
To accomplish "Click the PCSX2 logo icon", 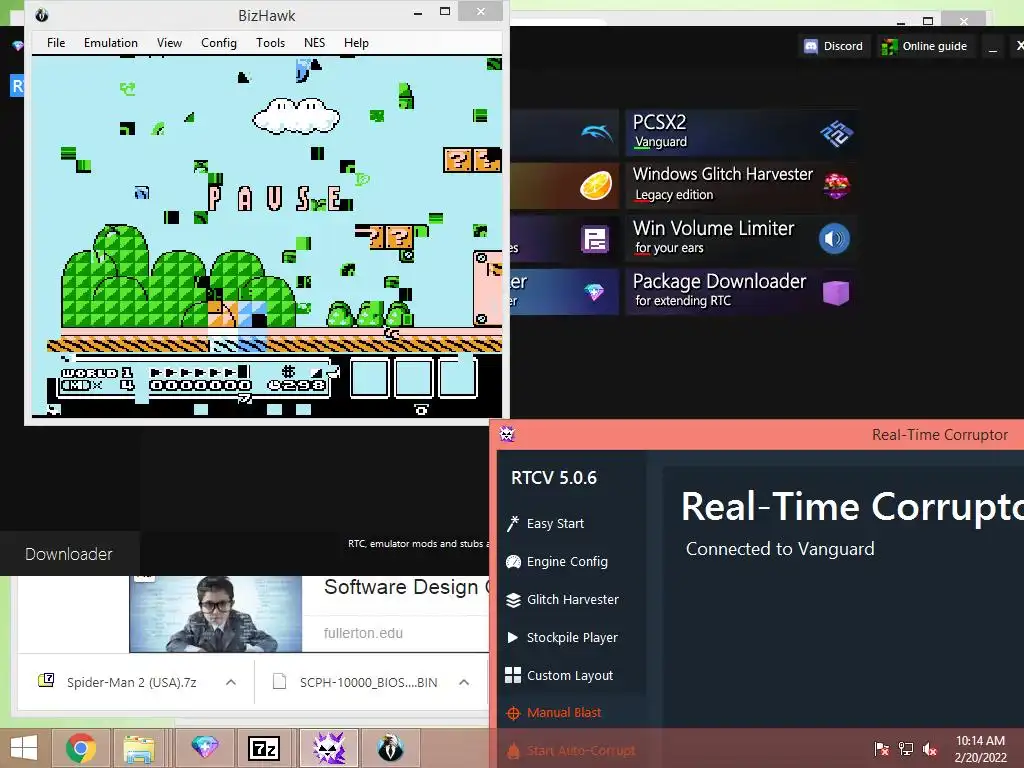I will (836, 133).
